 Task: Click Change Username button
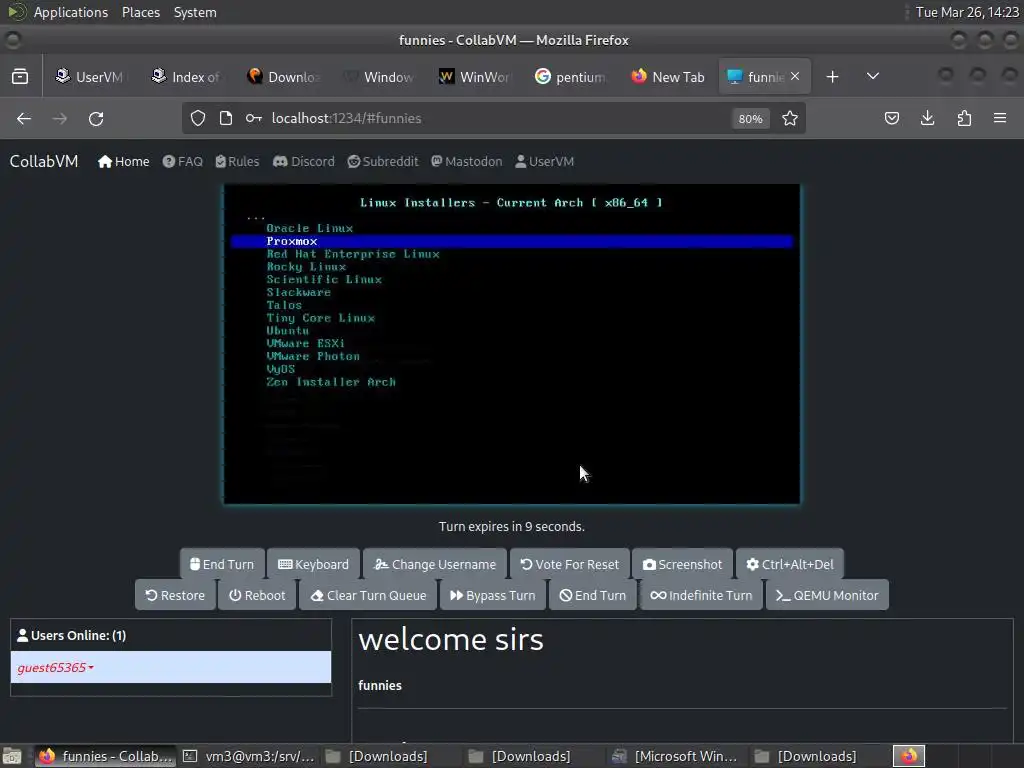pyautogui.click(x=435, y=564)
